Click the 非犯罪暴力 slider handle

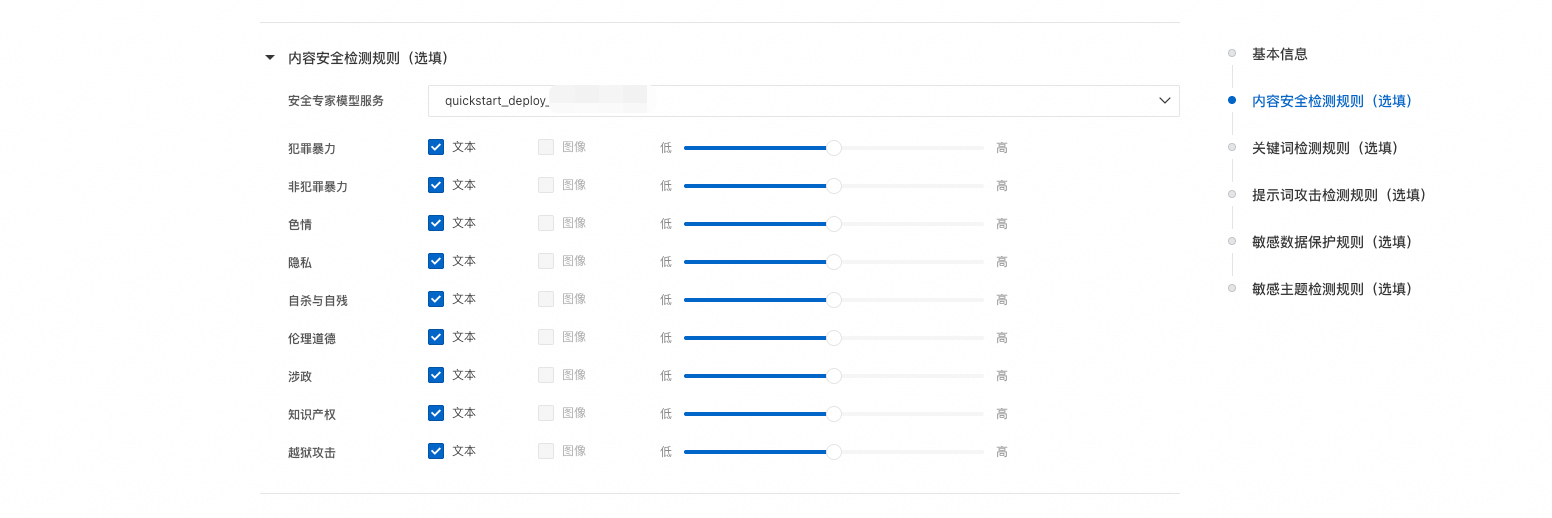click(834, 186)
